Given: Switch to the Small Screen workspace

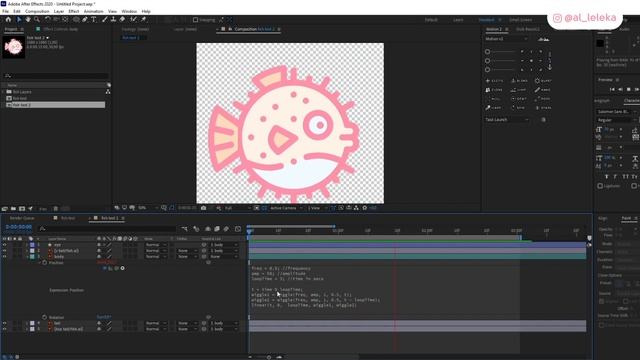Looking at the screenshot, I should (520, 20).
